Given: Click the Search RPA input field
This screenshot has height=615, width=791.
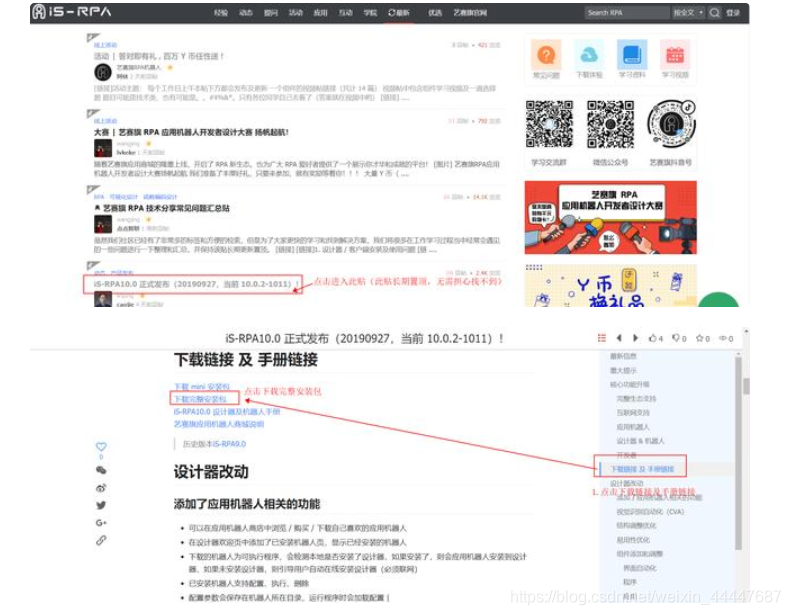Looking at the screenshot, I should (x=627, y=13).
